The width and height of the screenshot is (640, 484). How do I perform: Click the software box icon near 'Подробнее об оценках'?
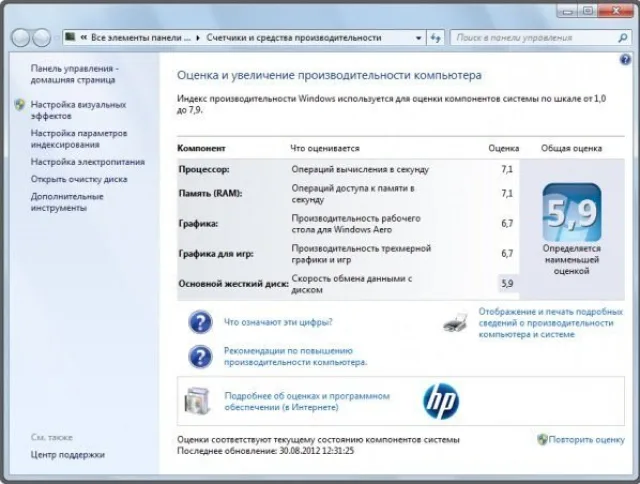coord(197,401)
